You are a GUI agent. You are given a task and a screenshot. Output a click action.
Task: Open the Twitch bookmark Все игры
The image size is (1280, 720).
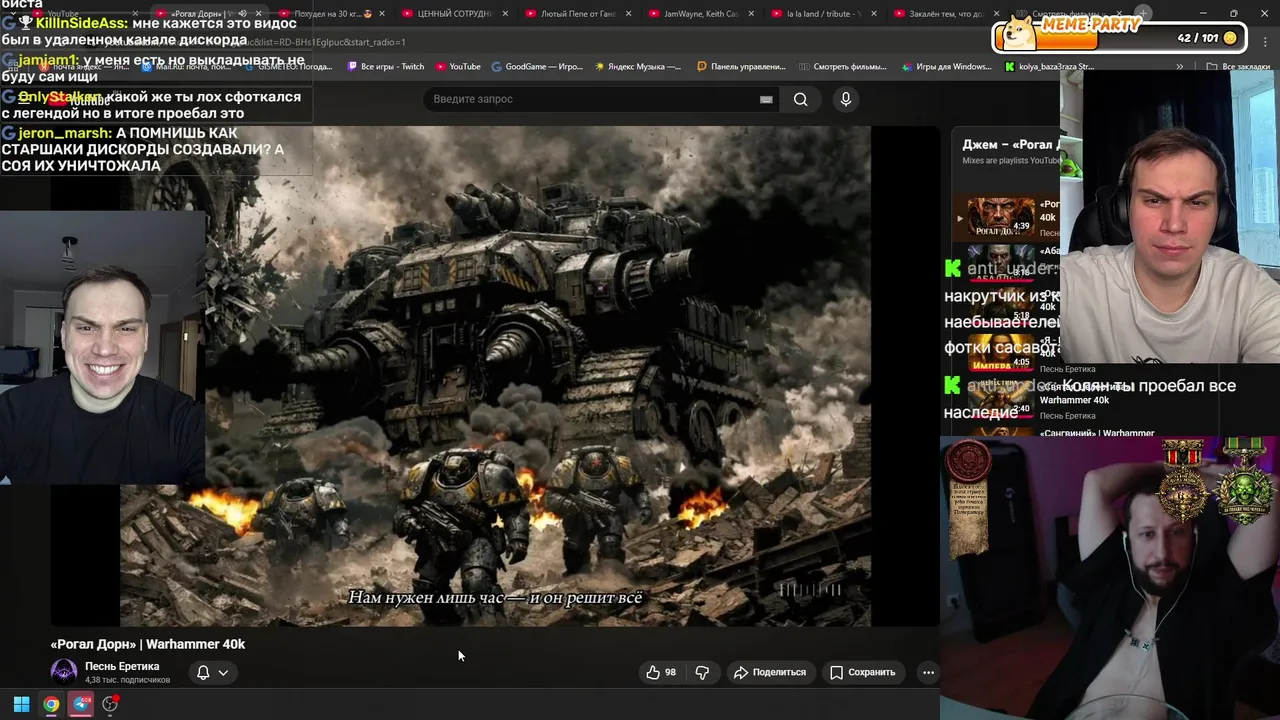coord(386,67)
